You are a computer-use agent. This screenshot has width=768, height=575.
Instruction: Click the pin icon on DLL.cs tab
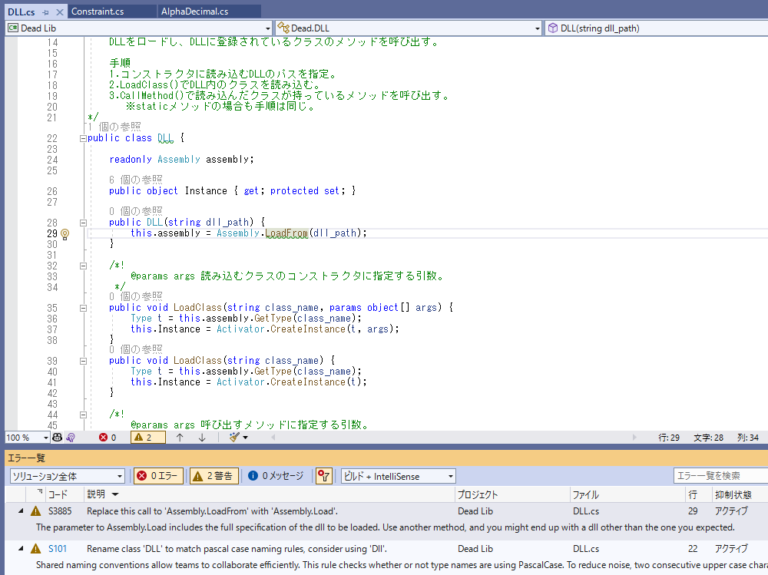(x=46, y=12)
